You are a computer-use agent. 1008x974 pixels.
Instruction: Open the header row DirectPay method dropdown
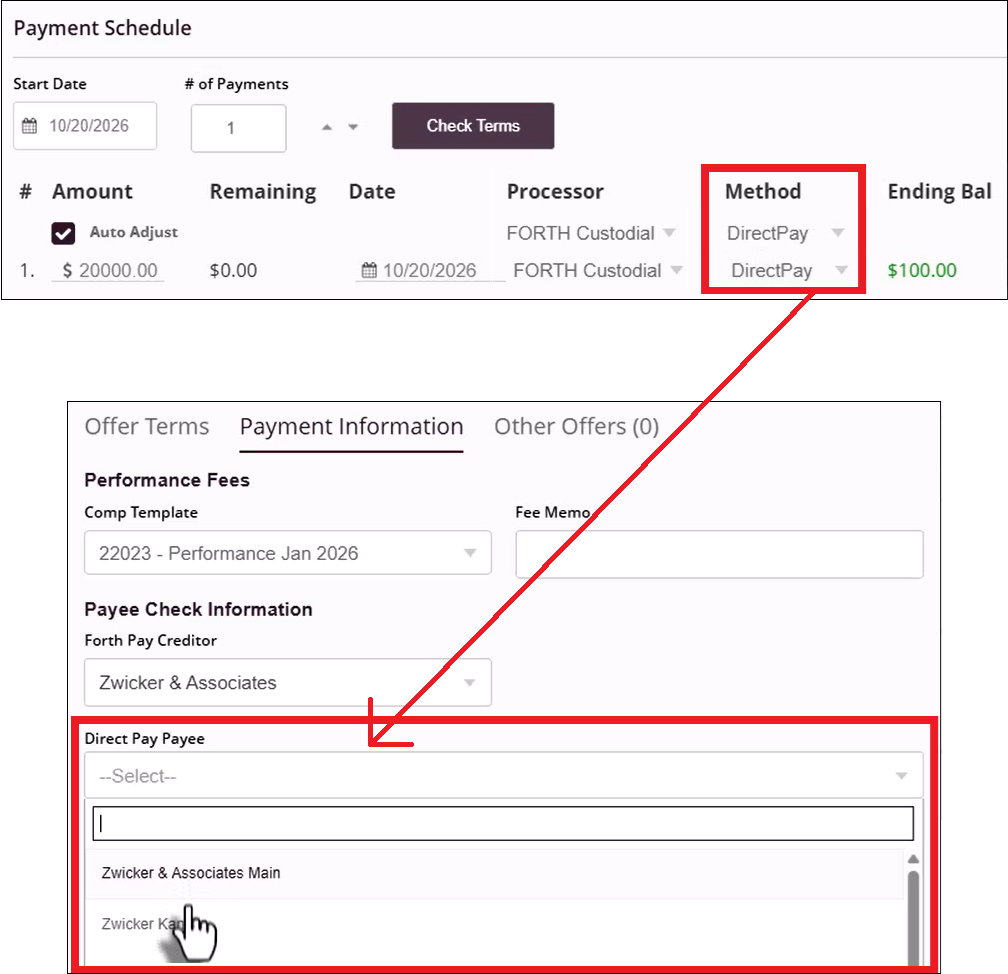[785, 233]
